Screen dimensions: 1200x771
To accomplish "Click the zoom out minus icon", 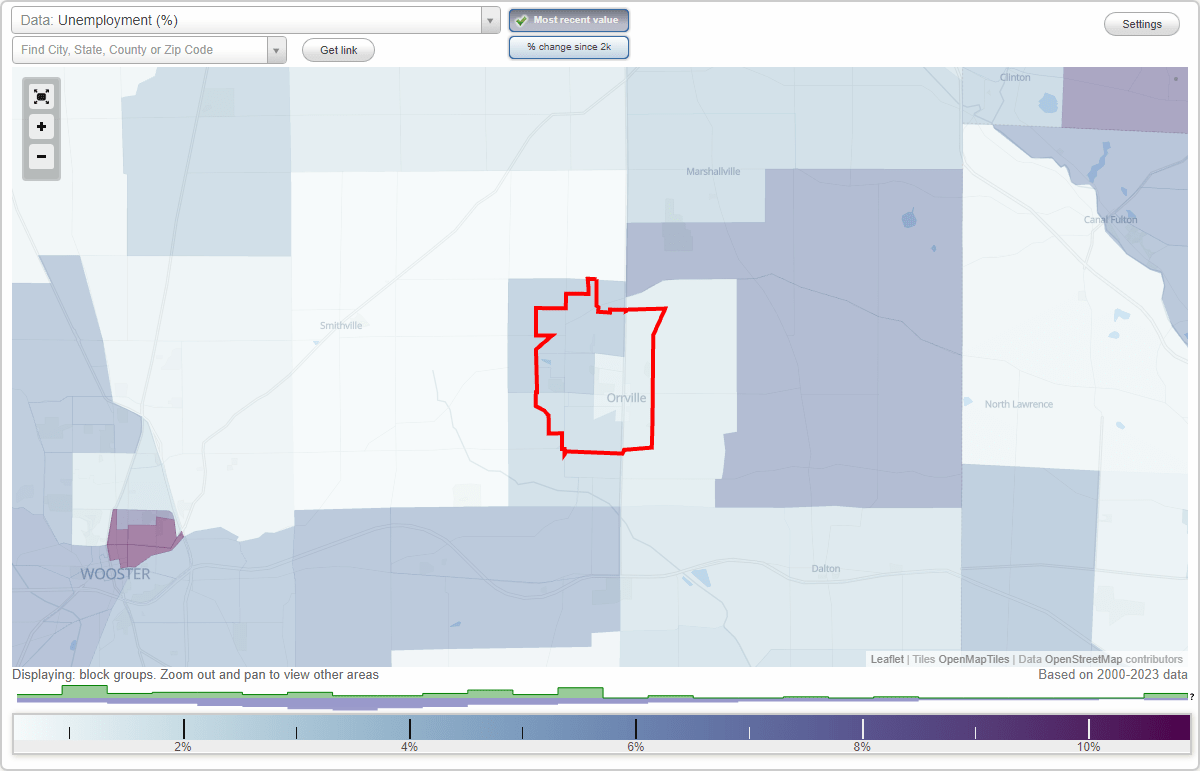I will pos(41,157).
